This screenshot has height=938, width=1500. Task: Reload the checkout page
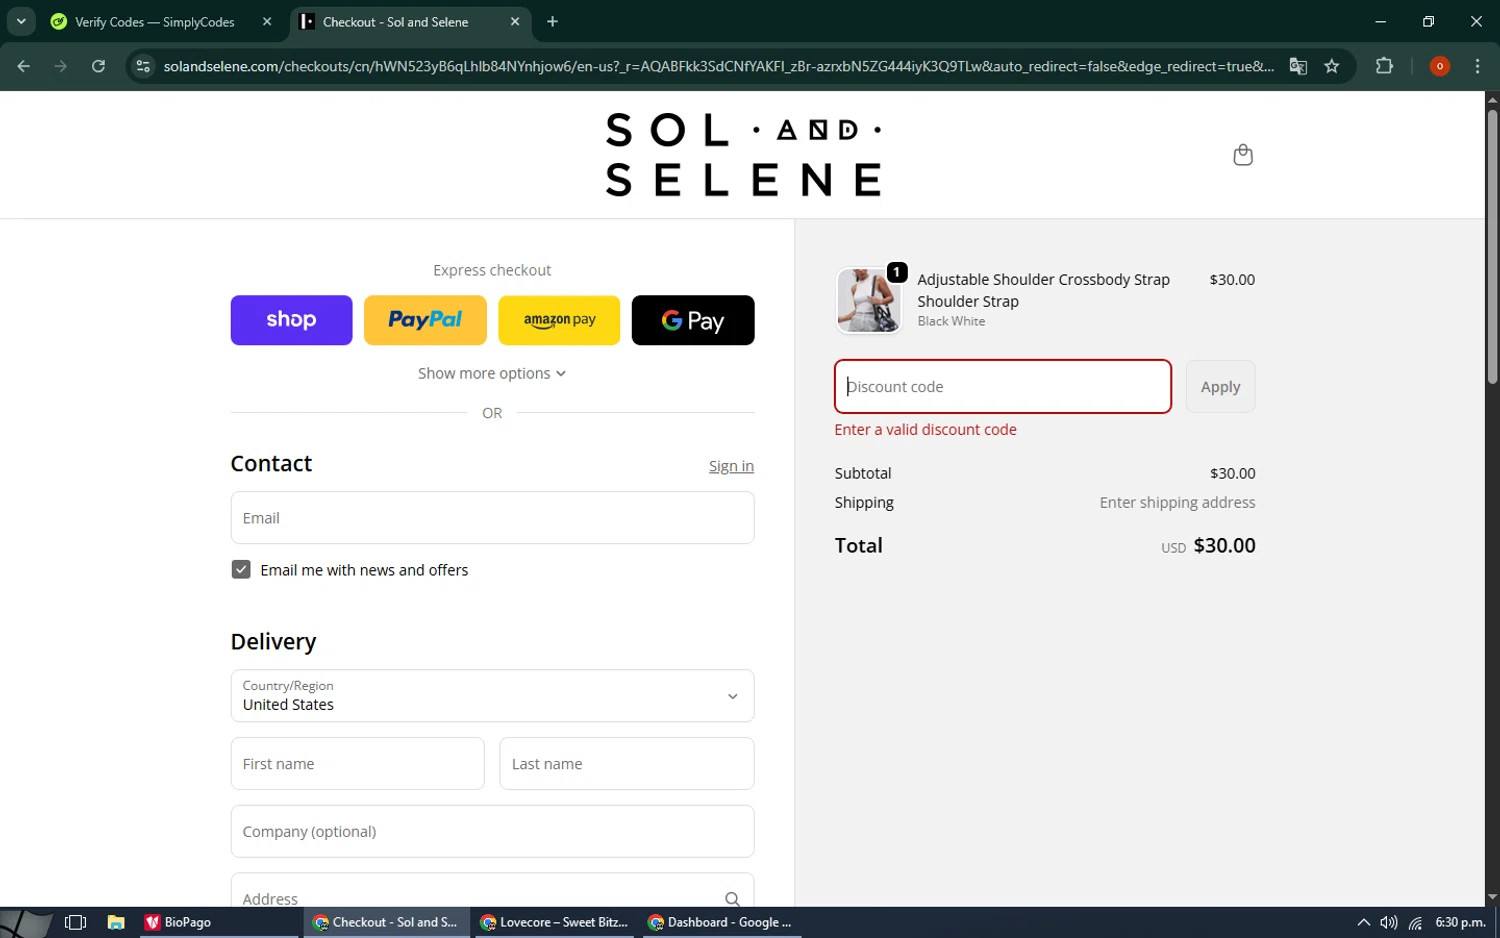(x=98, y=66)
